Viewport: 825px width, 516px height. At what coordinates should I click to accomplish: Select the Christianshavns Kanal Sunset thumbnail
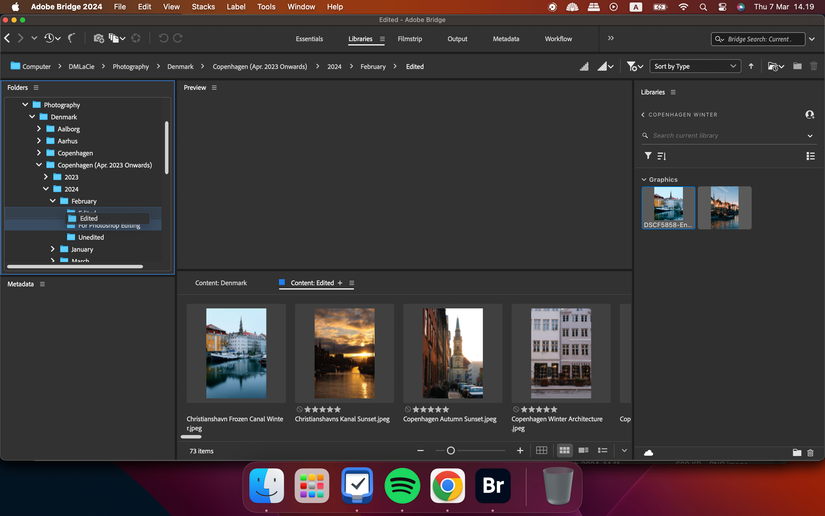pyautogui.click(x=344, y=353)
